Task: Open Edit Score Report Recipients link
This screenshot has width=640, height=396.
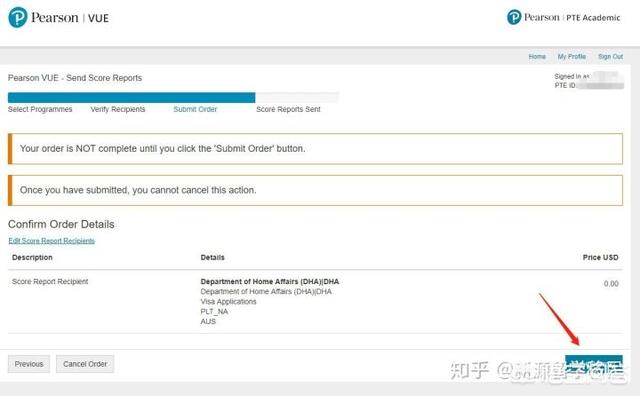Action: tap(51, 241)
